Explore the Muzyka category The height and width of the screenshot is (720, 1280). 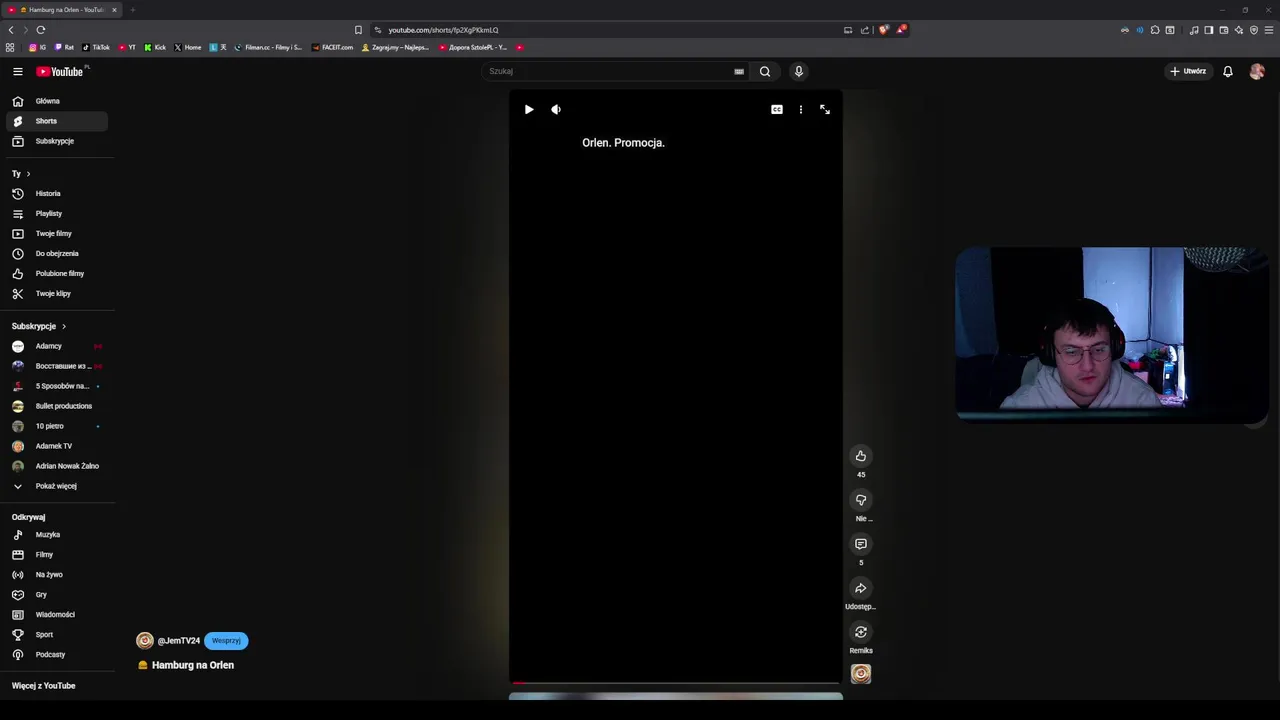(56, 535)
